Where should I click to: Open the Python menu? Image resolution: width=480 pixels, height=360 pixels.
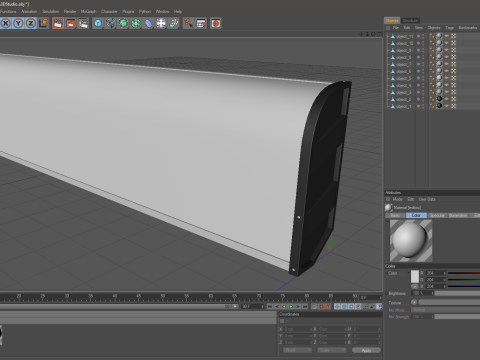pos(145,11)
